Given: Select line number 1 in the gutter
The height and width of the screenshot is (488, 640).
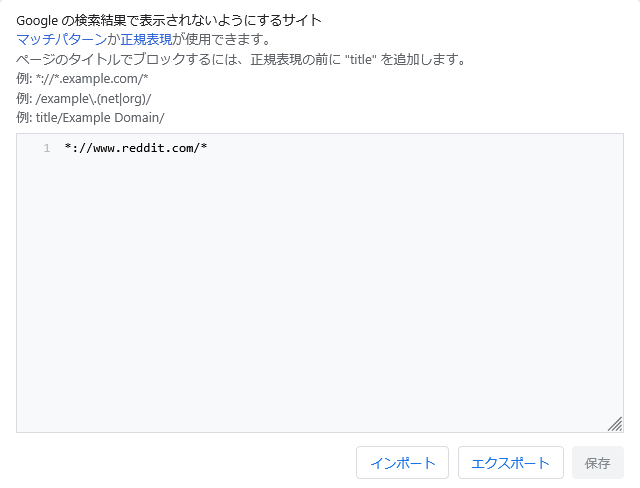Looking at the screenshot, I should click(46, 148).
